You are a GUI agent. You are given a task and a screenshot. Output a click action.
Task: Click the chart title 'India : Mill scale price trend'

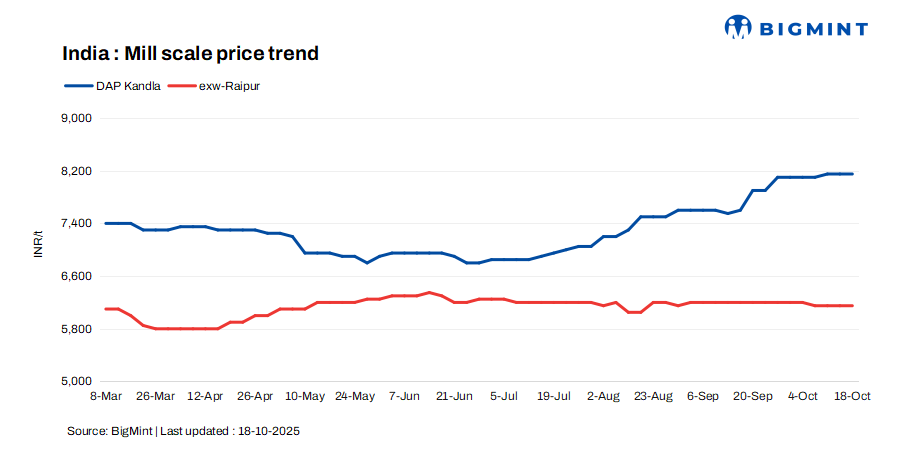tap(190, 54)
